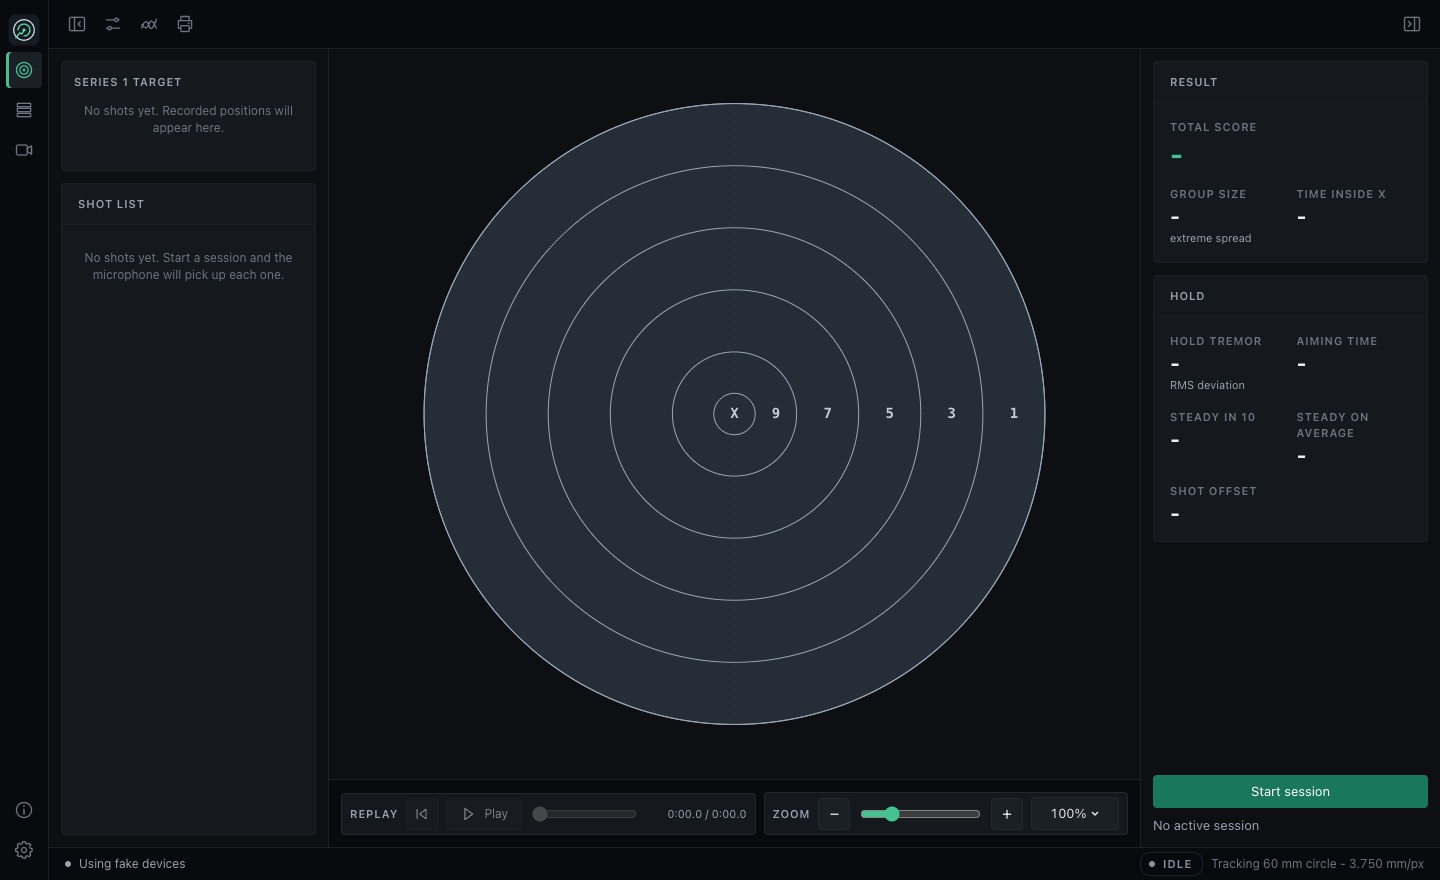Click the 'Using fake devices' status text

pyautogui.click(x=132, y=864)
